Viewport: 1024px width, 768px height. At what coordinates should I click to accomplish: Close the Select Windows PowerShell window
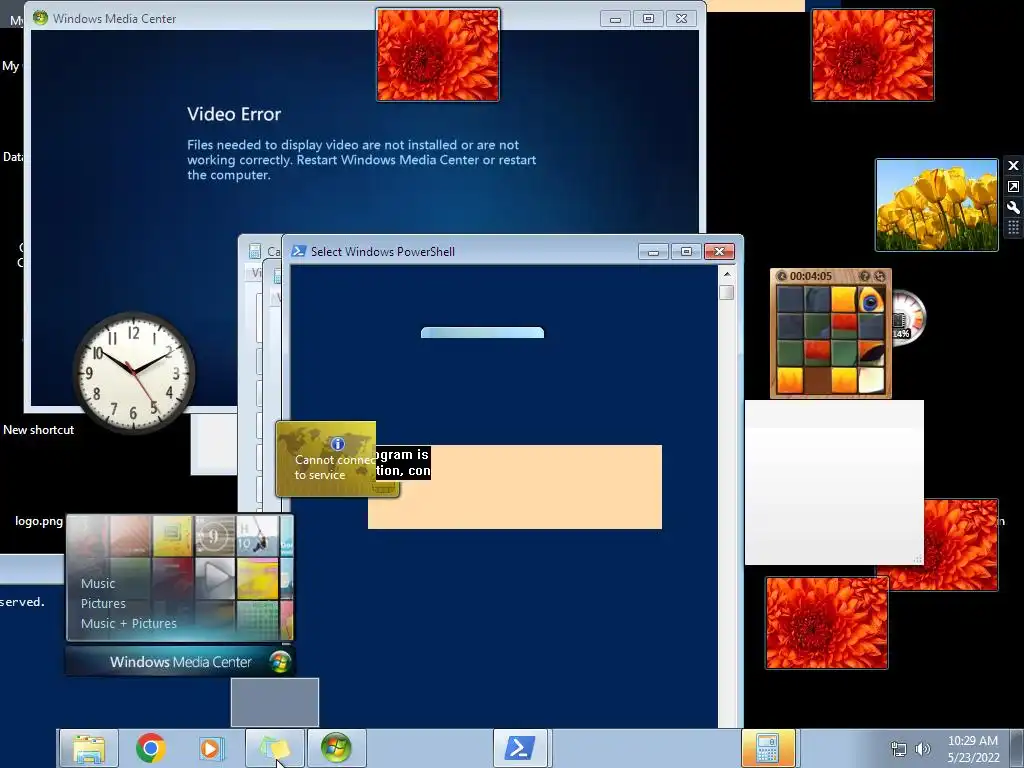click(x=719, y=251)
